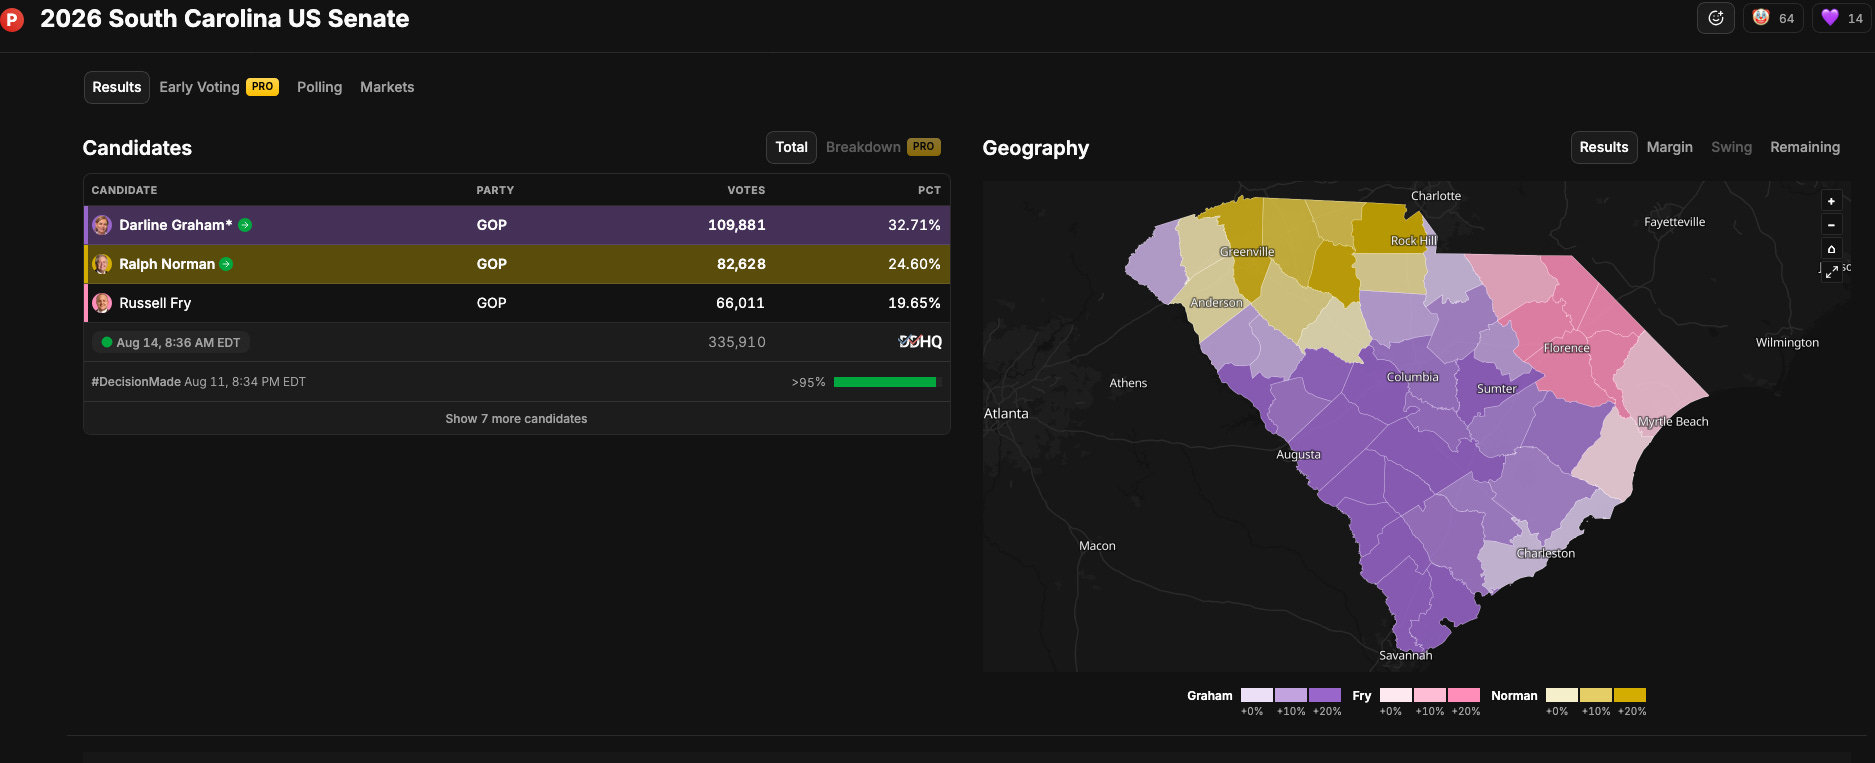
Task: Reset map view with the home icon
Action: (x=1831, y=249)
